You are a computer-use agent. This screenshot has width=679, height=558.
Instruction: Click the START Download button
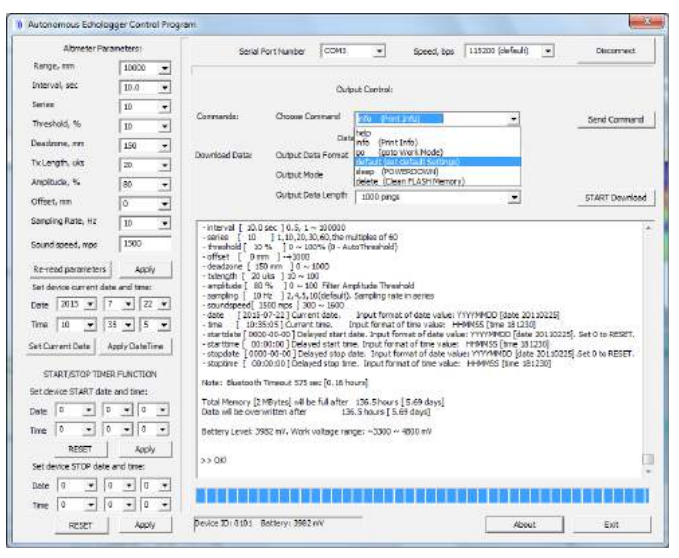[x=618, y=198]
